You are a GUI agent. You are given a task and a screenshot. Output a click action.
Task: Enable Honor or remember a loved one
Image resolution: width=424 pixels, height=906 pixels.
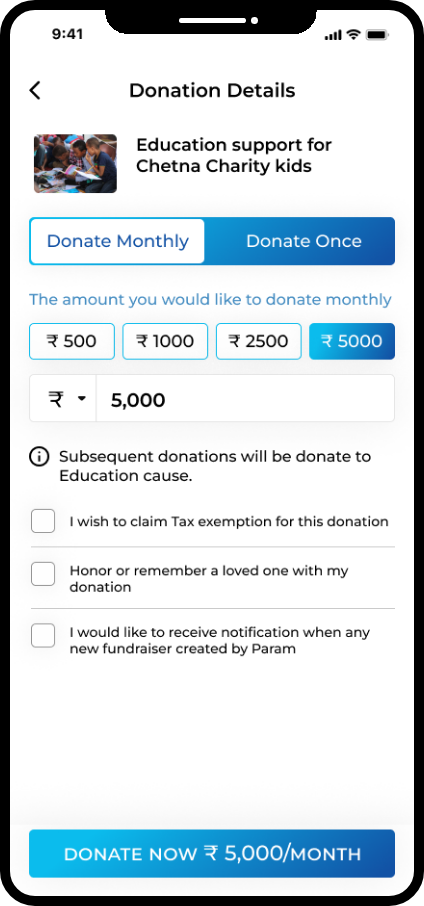[43, 574]
